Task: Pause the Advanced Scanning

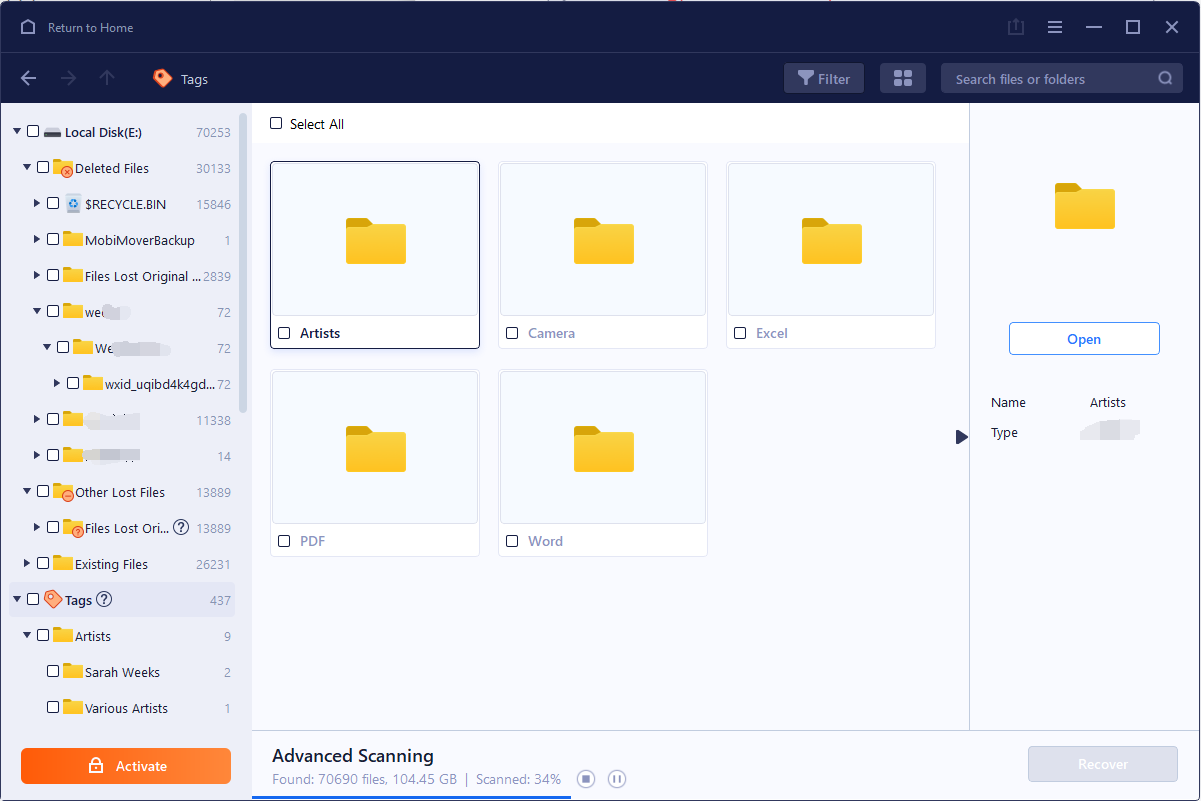Action: (x=617, y=779)
